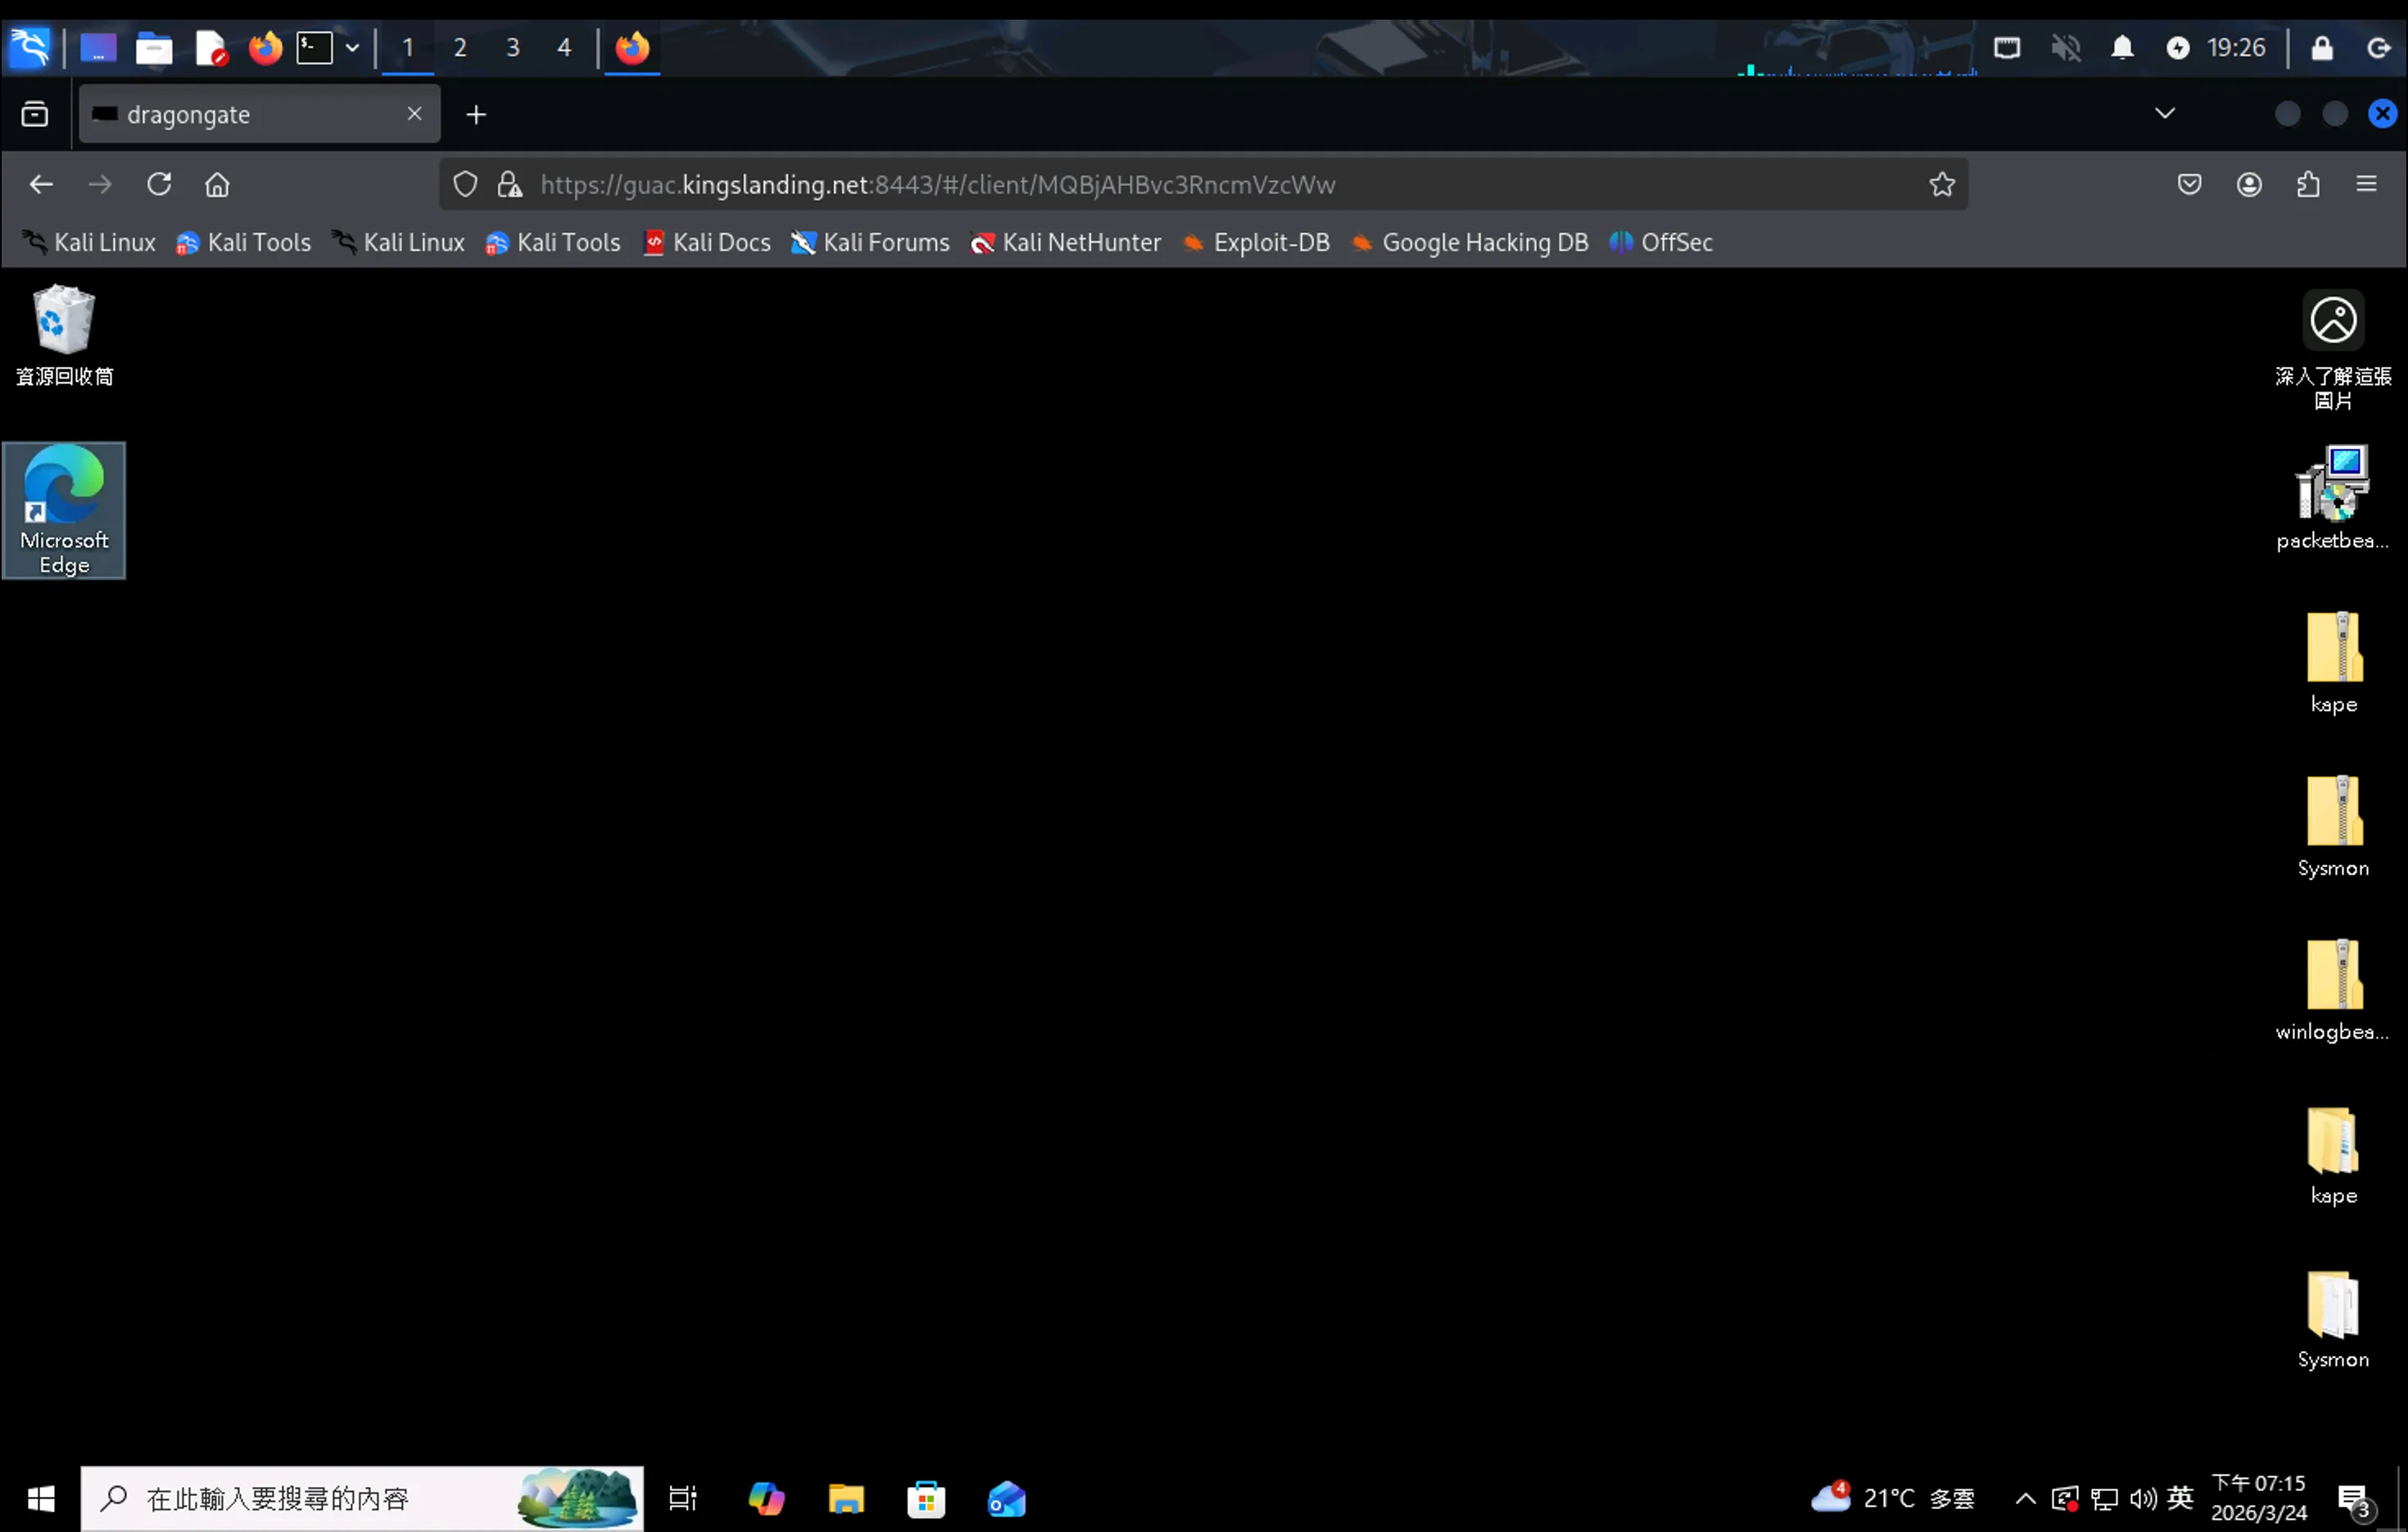
Task: Switch to workspace 3
Action: tap(513, 48)
